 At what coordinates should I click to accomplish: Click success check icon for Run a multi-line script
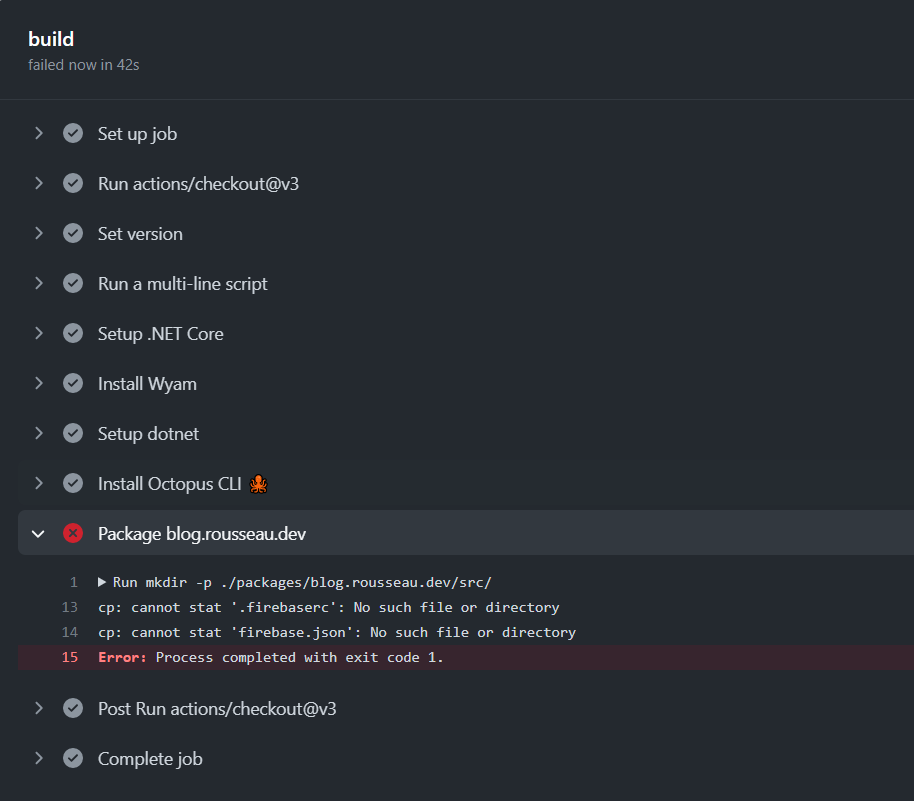click(73, 284)
